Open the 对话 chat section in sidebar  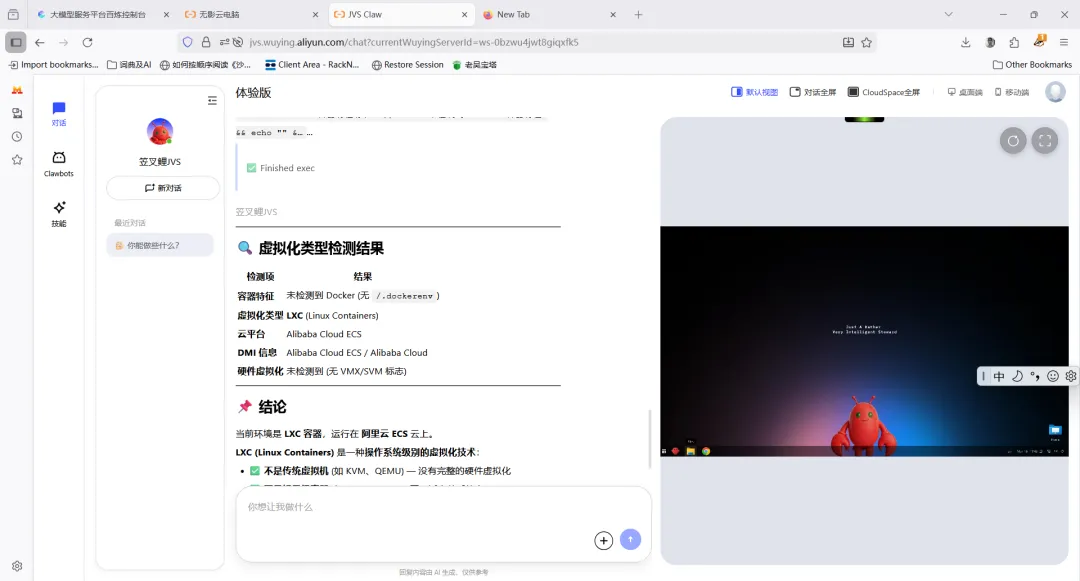click(x=59, y=114)
